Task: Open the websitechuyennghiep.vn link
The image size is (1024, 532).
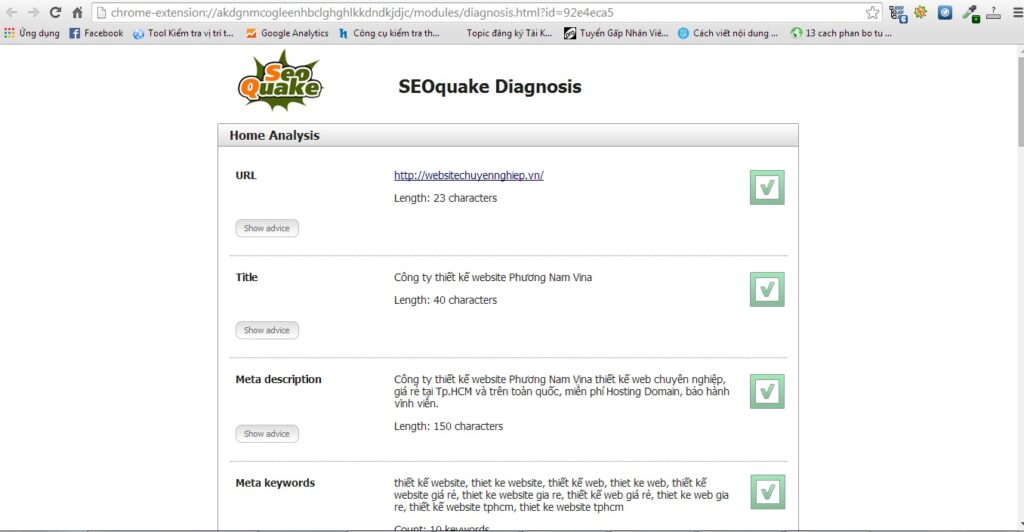Action: (x=468, y=175)
